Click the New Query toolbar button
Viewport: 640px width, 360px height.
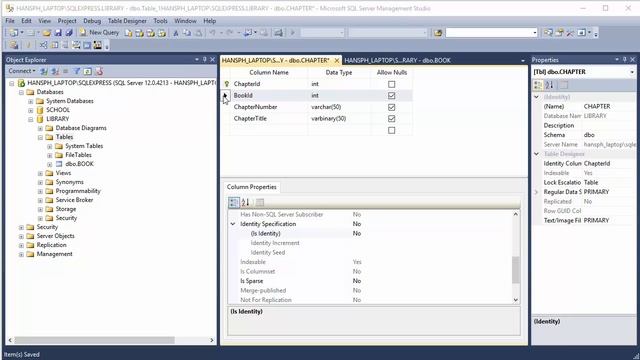[99, 33]
